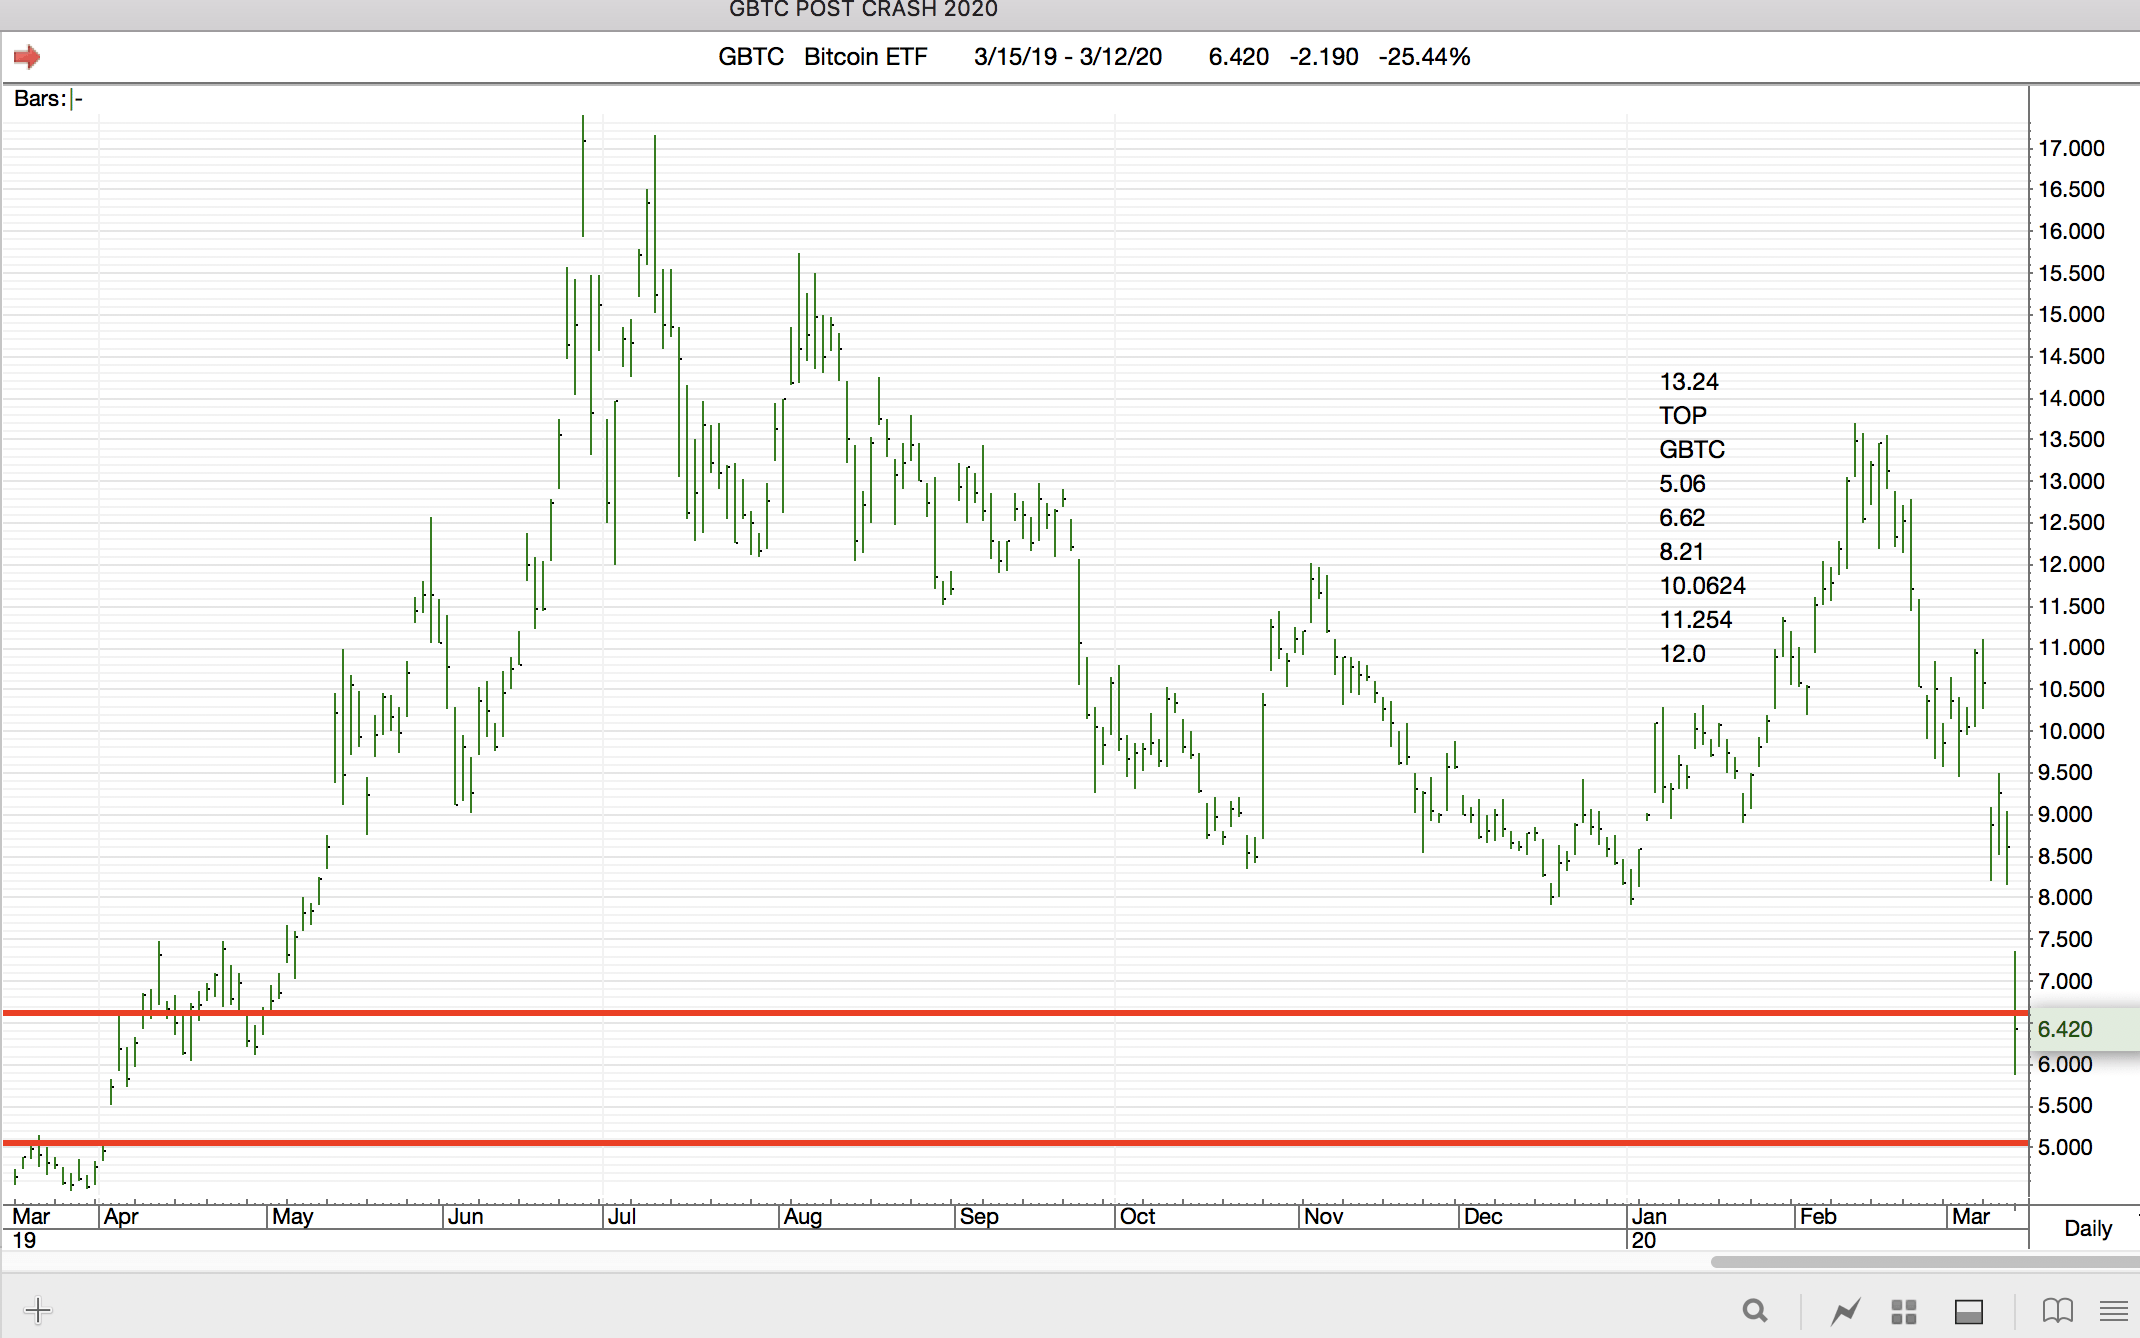
Task: Click the Jul month label on time axis
Action: [622, 1216]
